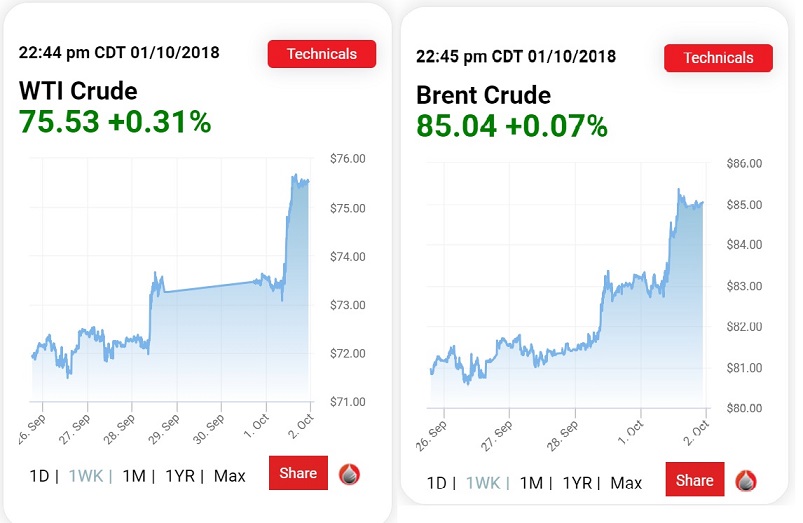Open Technicals for Brent Crude

[718, 58]
